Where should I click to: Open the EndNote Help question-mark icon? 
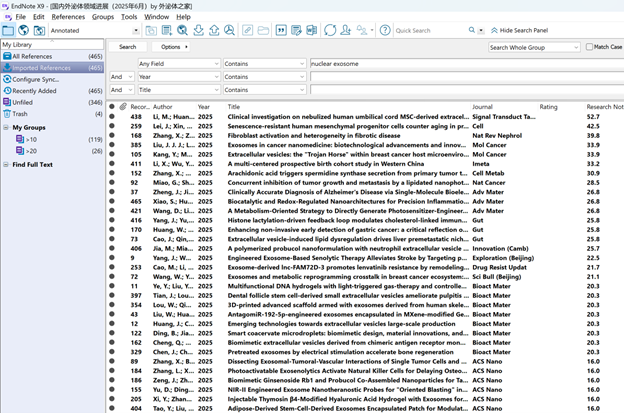pyautogui.click(x=385, y=30)
